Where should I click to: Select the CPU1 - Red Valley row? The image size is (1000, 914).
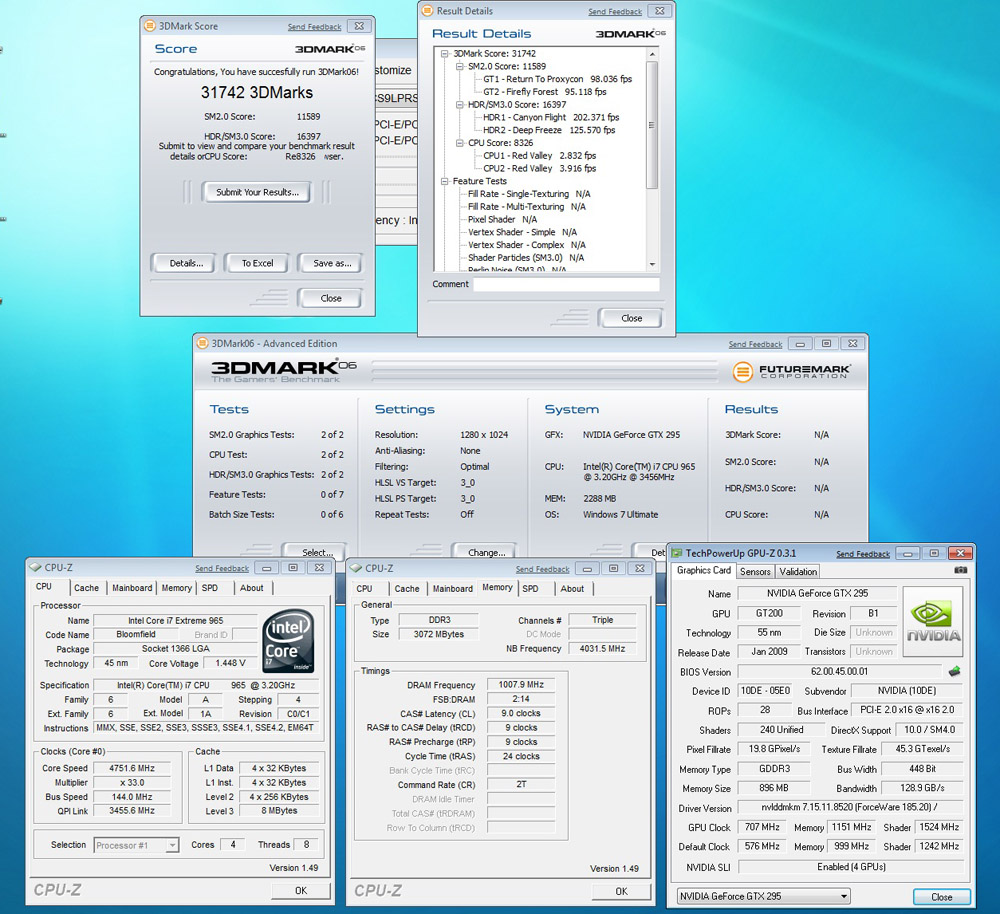(539, 156)
